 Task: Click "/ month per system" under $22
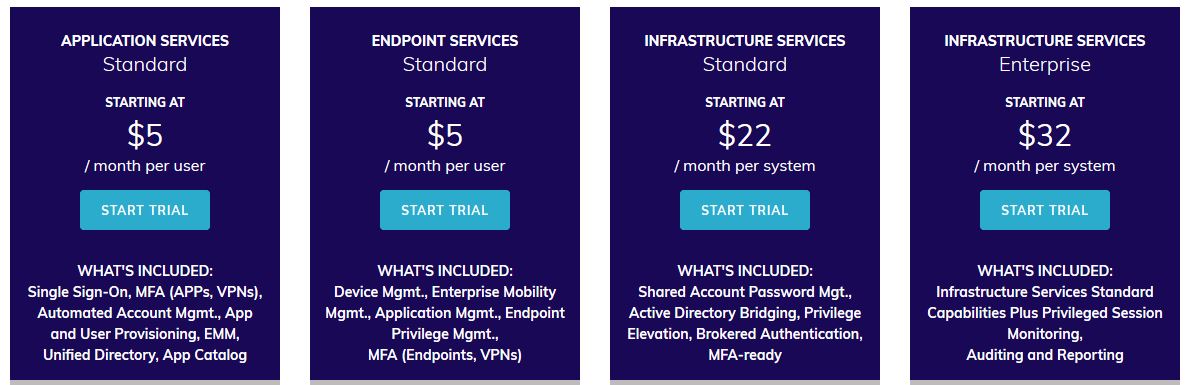745,166
